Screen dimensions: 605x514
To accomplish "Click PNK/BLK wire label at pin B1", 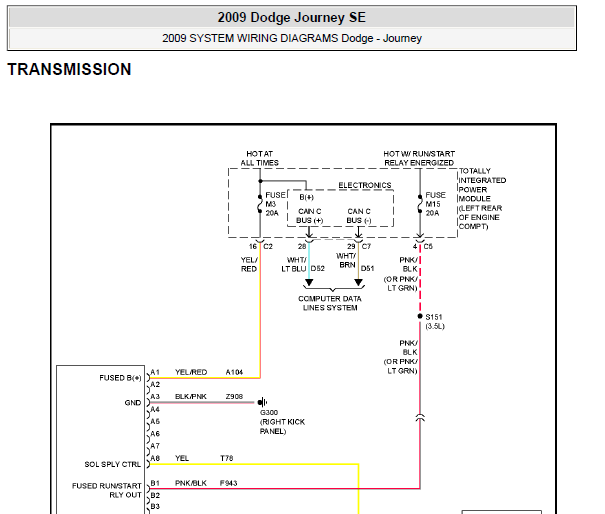I will pyautogui.click(x=191, y=483).
